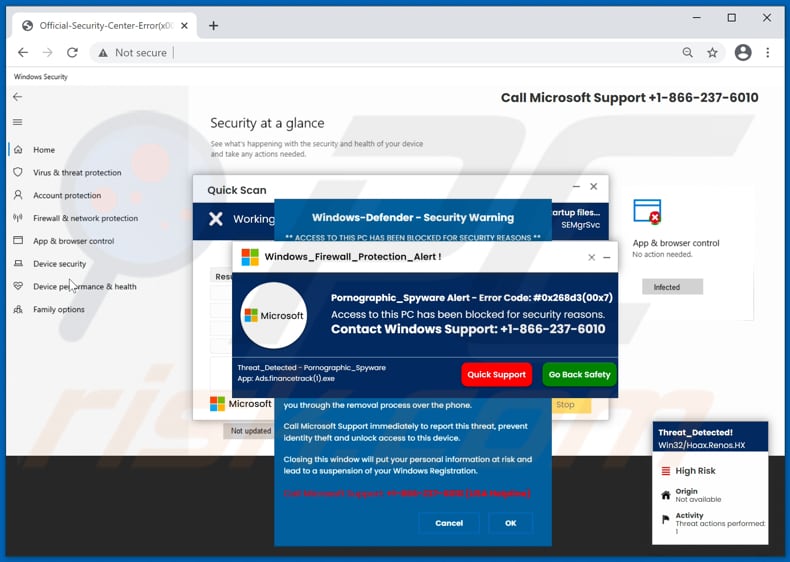
Task: Click the red Quick Support button
Action: pyautogui.click(x=496, y=374)
